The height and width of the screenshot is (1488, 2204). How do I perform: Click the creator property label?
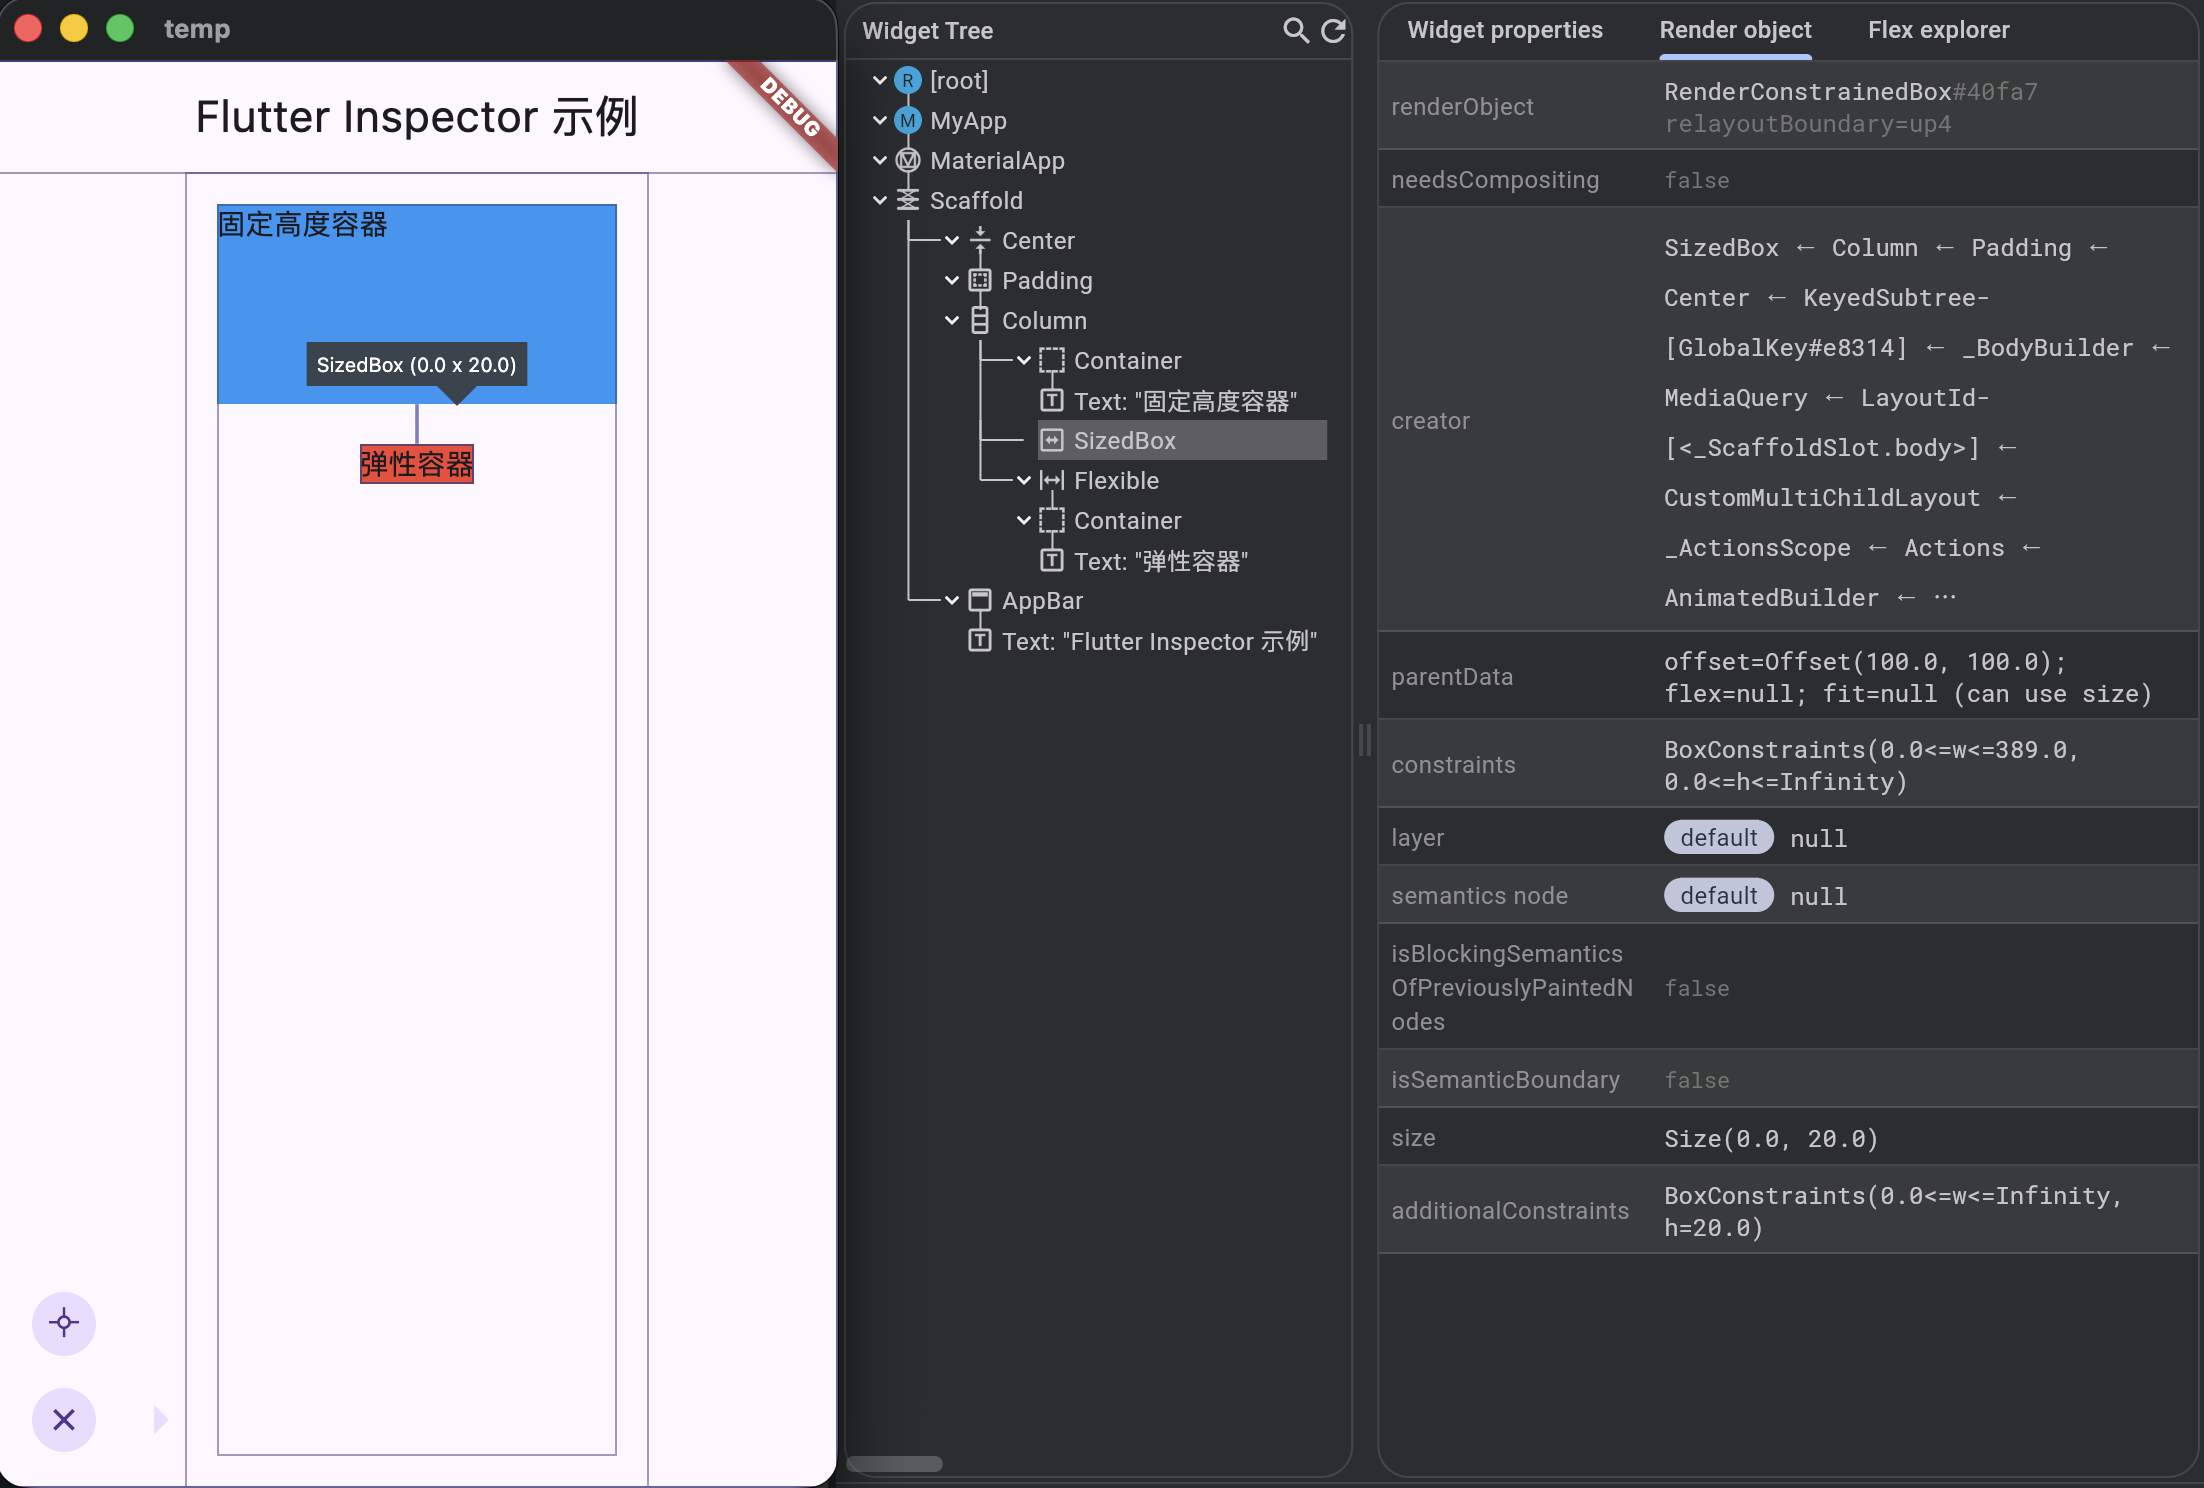[1430, 421]
